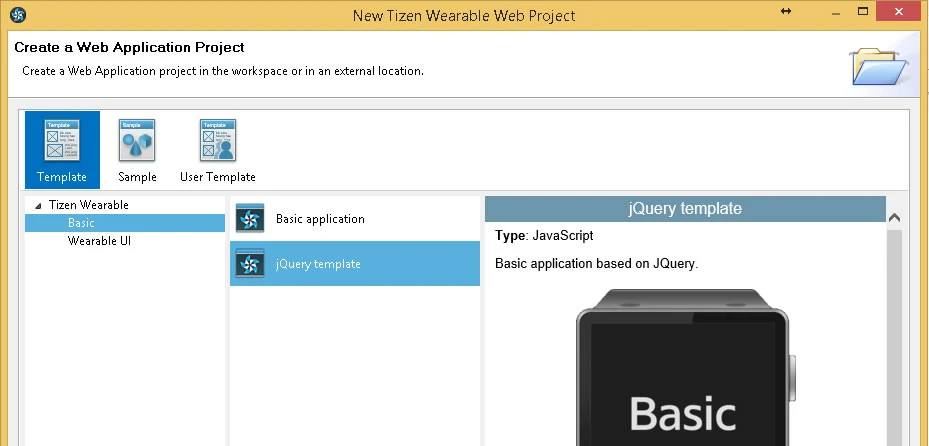This screenshot has width=929, height=446.
Task: Click the Basic application pinwheel icon
Action: 249,219
